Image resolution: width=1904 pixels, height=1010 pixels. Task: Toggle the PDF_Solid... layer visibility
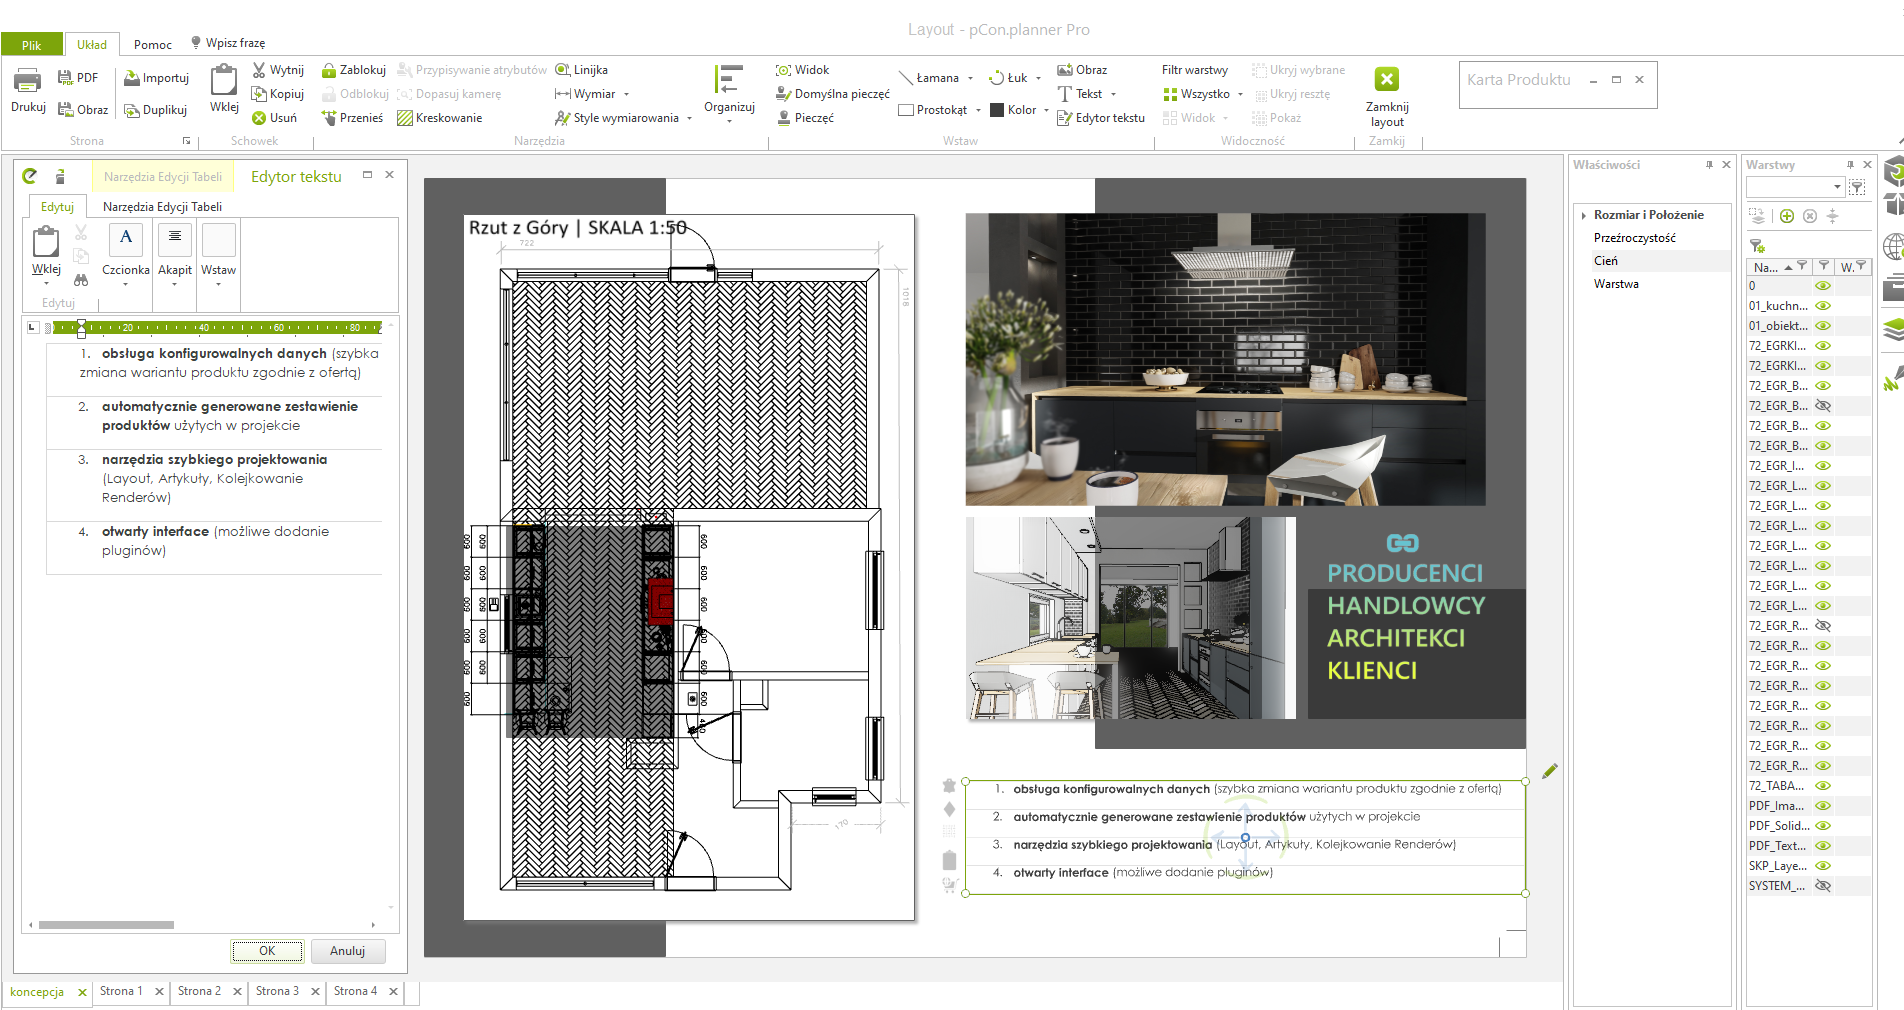pyautogui.click(x=1823, y=826)
